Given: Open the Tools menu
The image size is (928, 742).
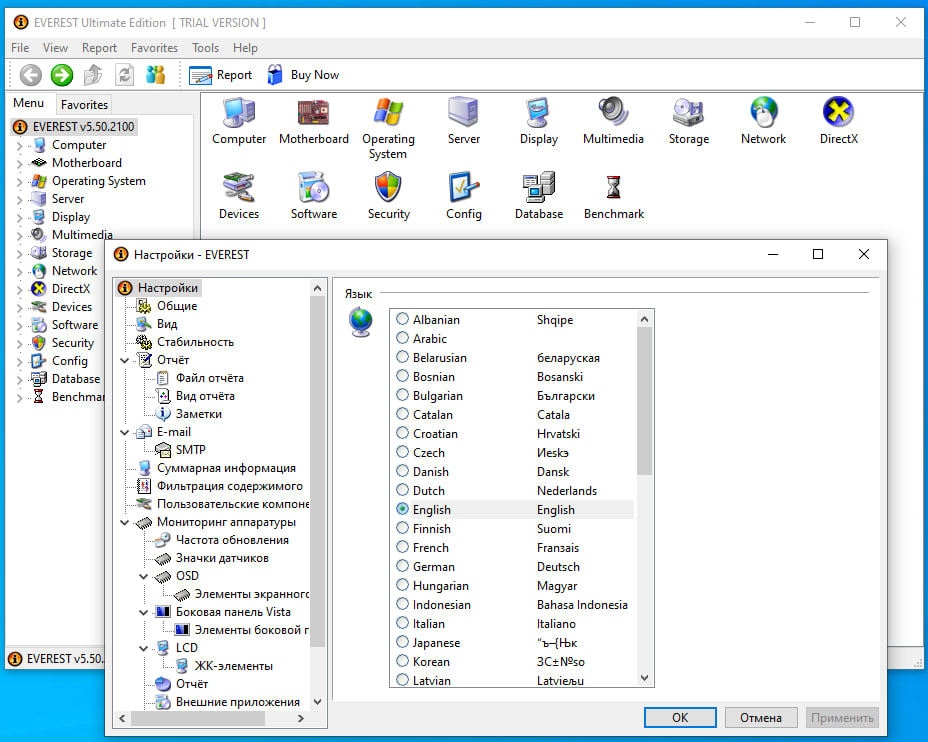Looking at the screenshot, I should click(205, 48).
